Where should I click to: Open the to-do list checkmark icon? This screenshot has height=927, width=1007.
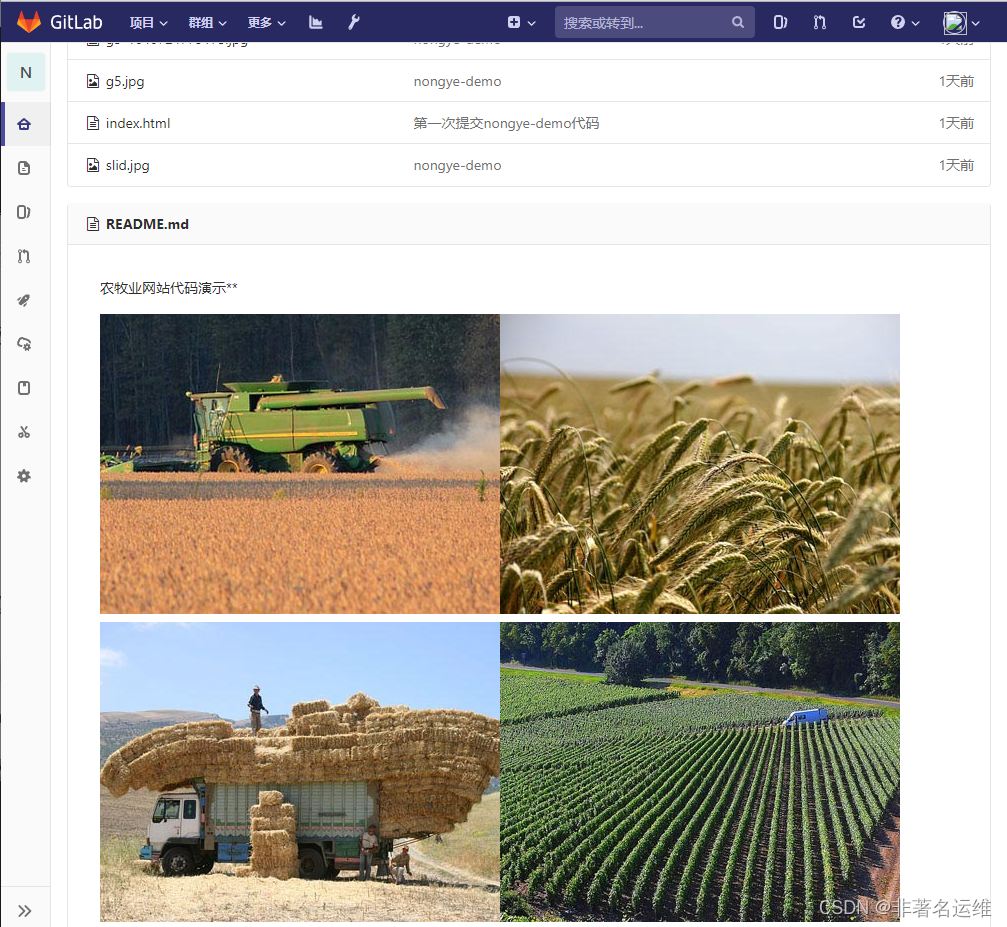tap(859, 22)
